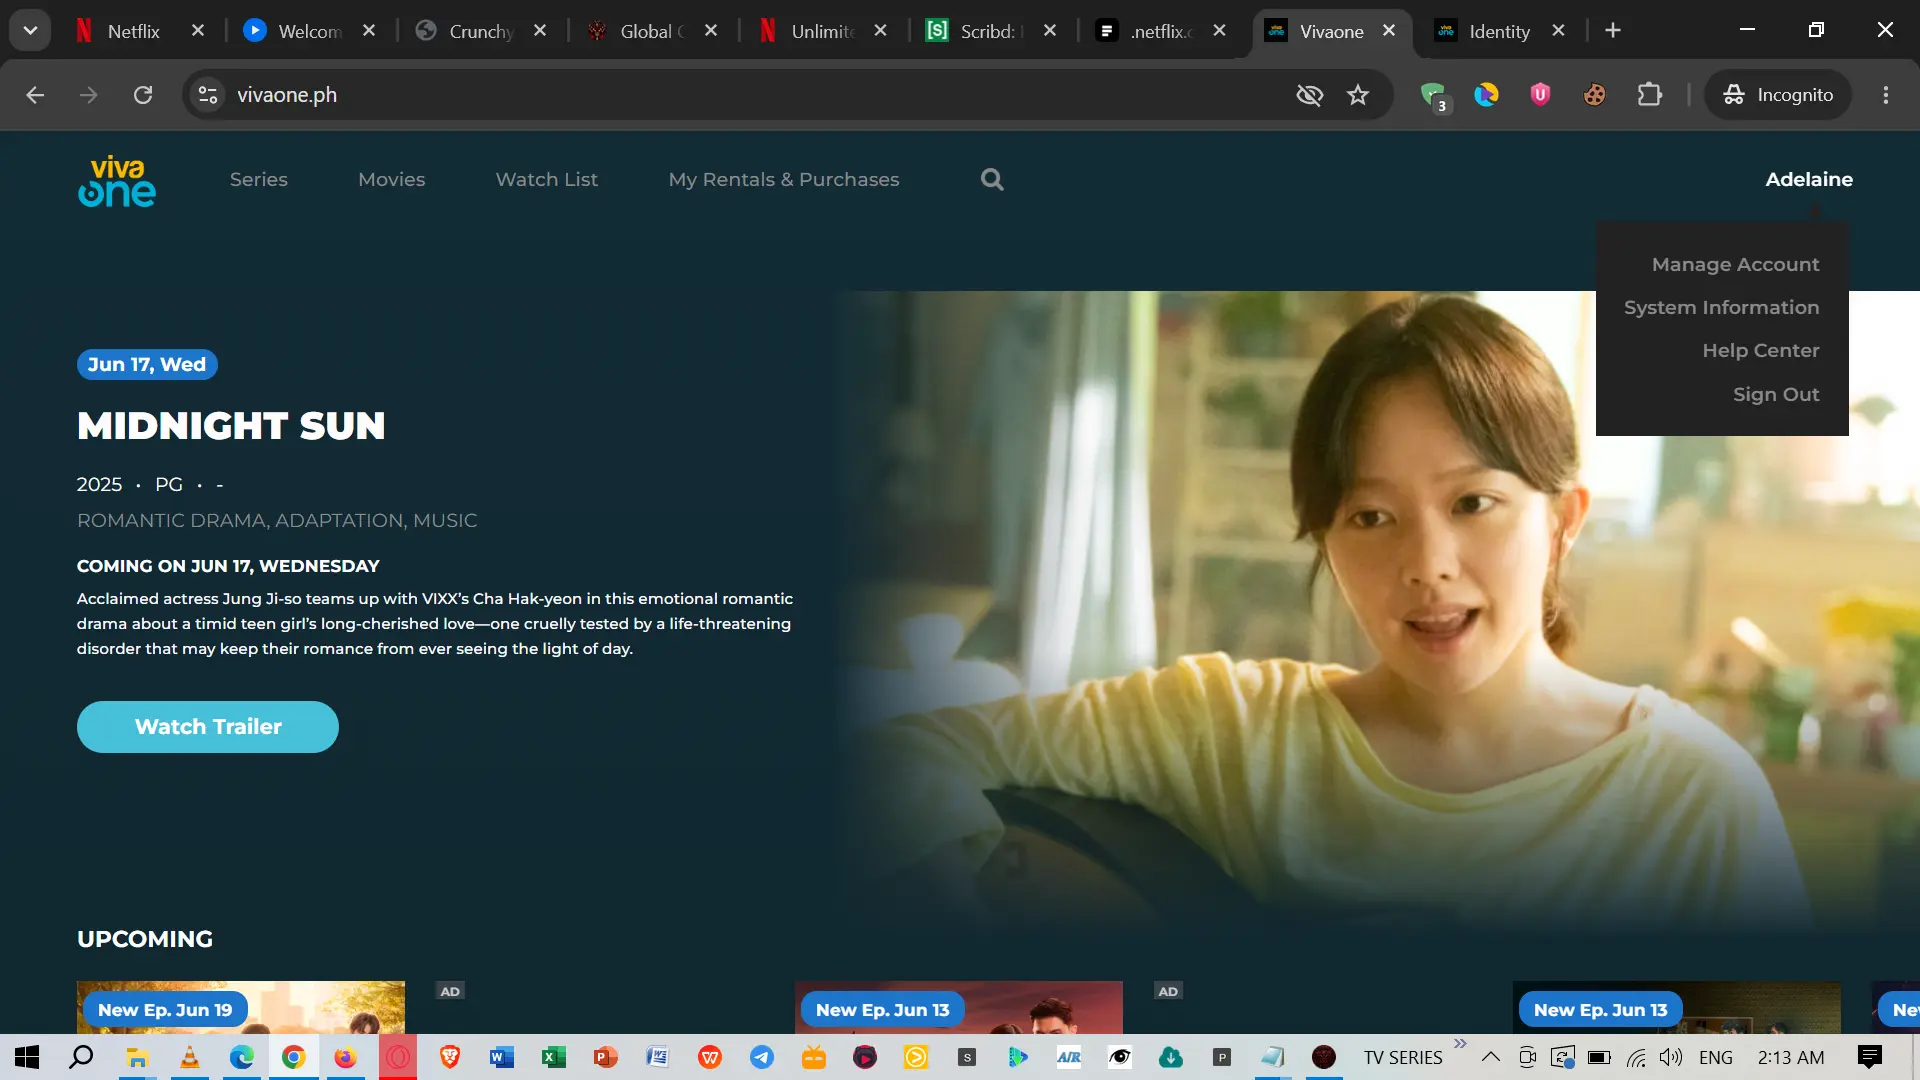Open the search magnifier icon
Screen dimensions: 1920x1080
992,179
